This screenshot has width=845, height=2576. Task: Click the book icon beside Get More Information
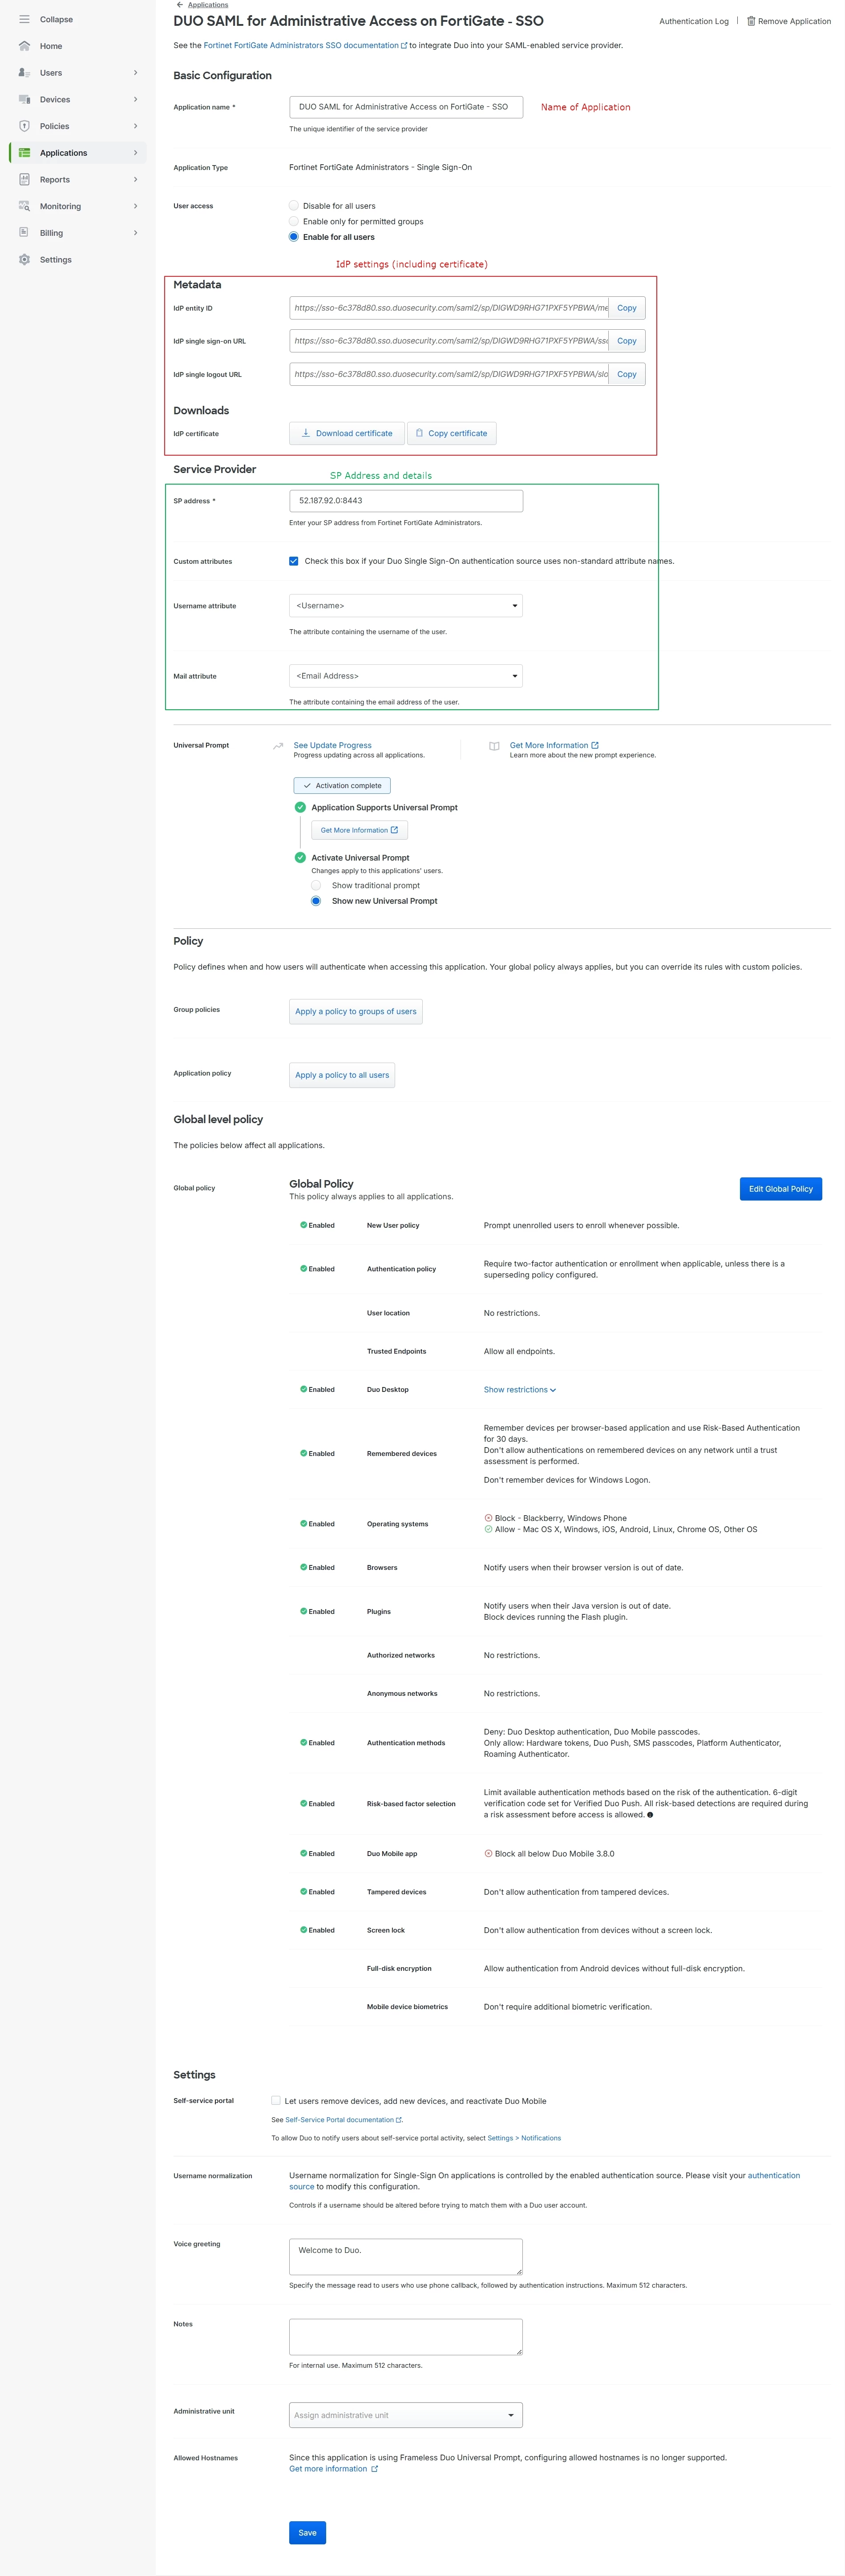coord(494,746)
